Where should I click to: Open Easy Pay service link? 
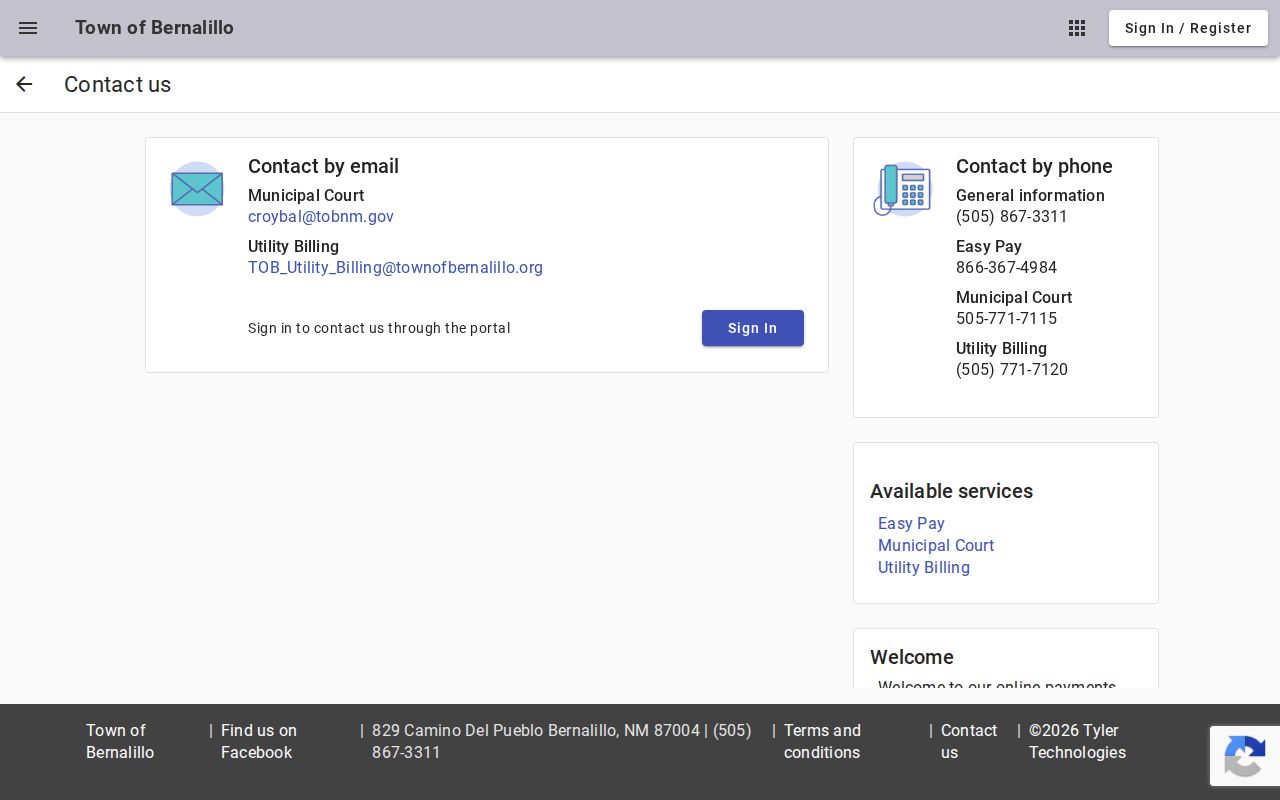pyautogui.click(x=911, y=523)
